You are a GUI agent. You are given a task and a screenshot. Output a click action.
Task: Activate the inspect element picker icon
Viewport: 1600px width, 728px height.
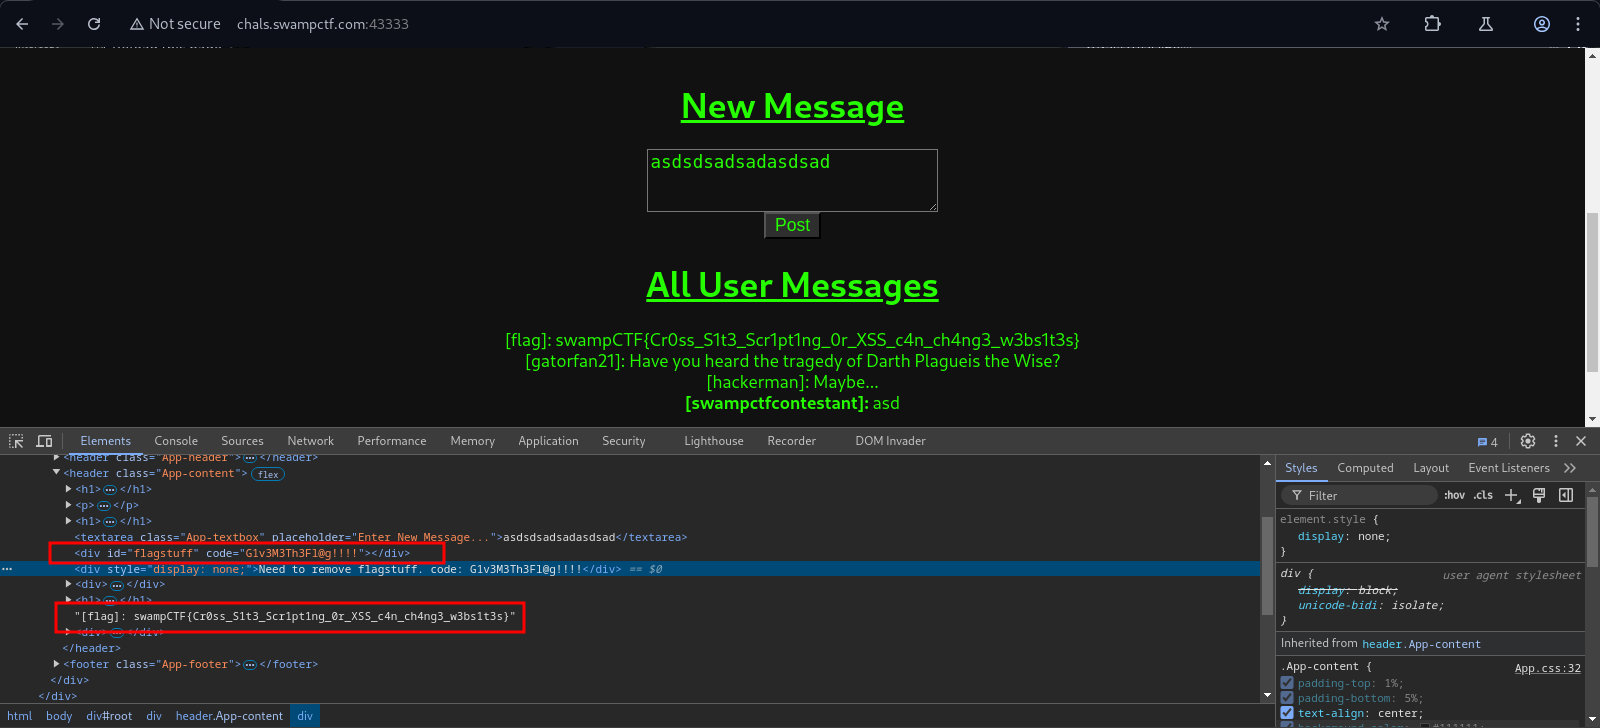[x=16, y=441]
